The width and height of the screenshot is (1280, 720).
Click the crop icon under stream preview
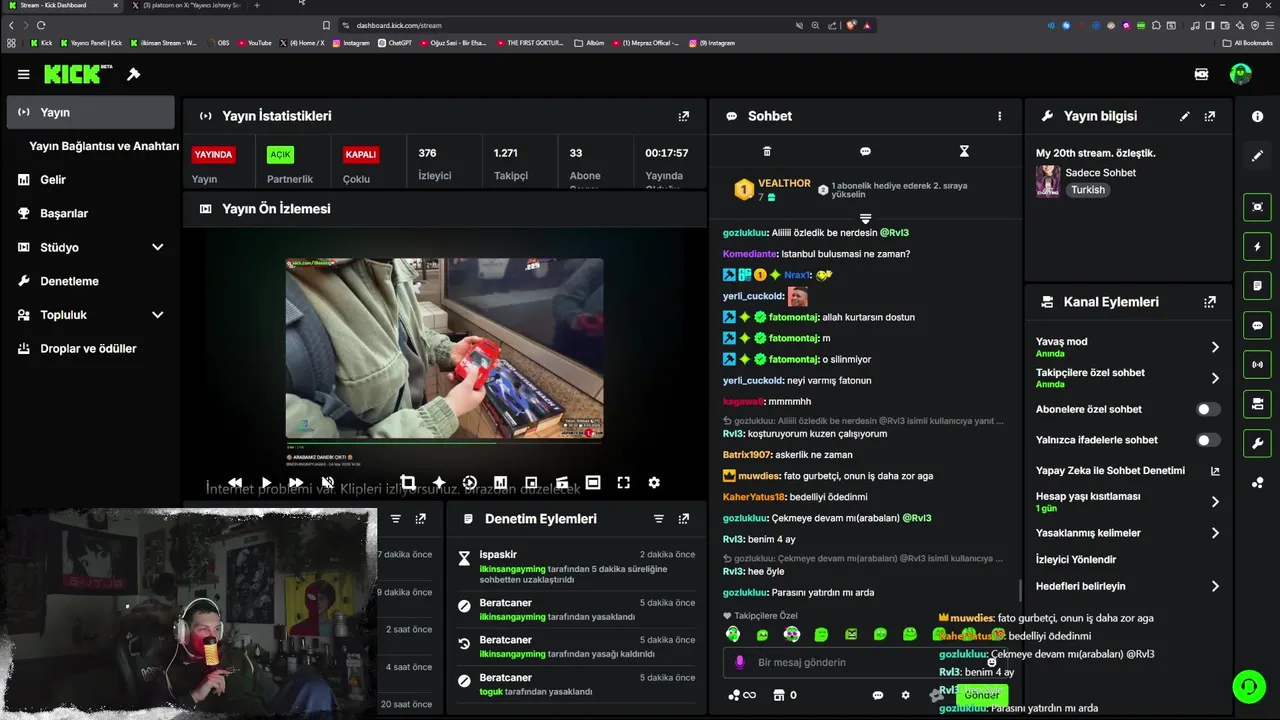(408, 482)
